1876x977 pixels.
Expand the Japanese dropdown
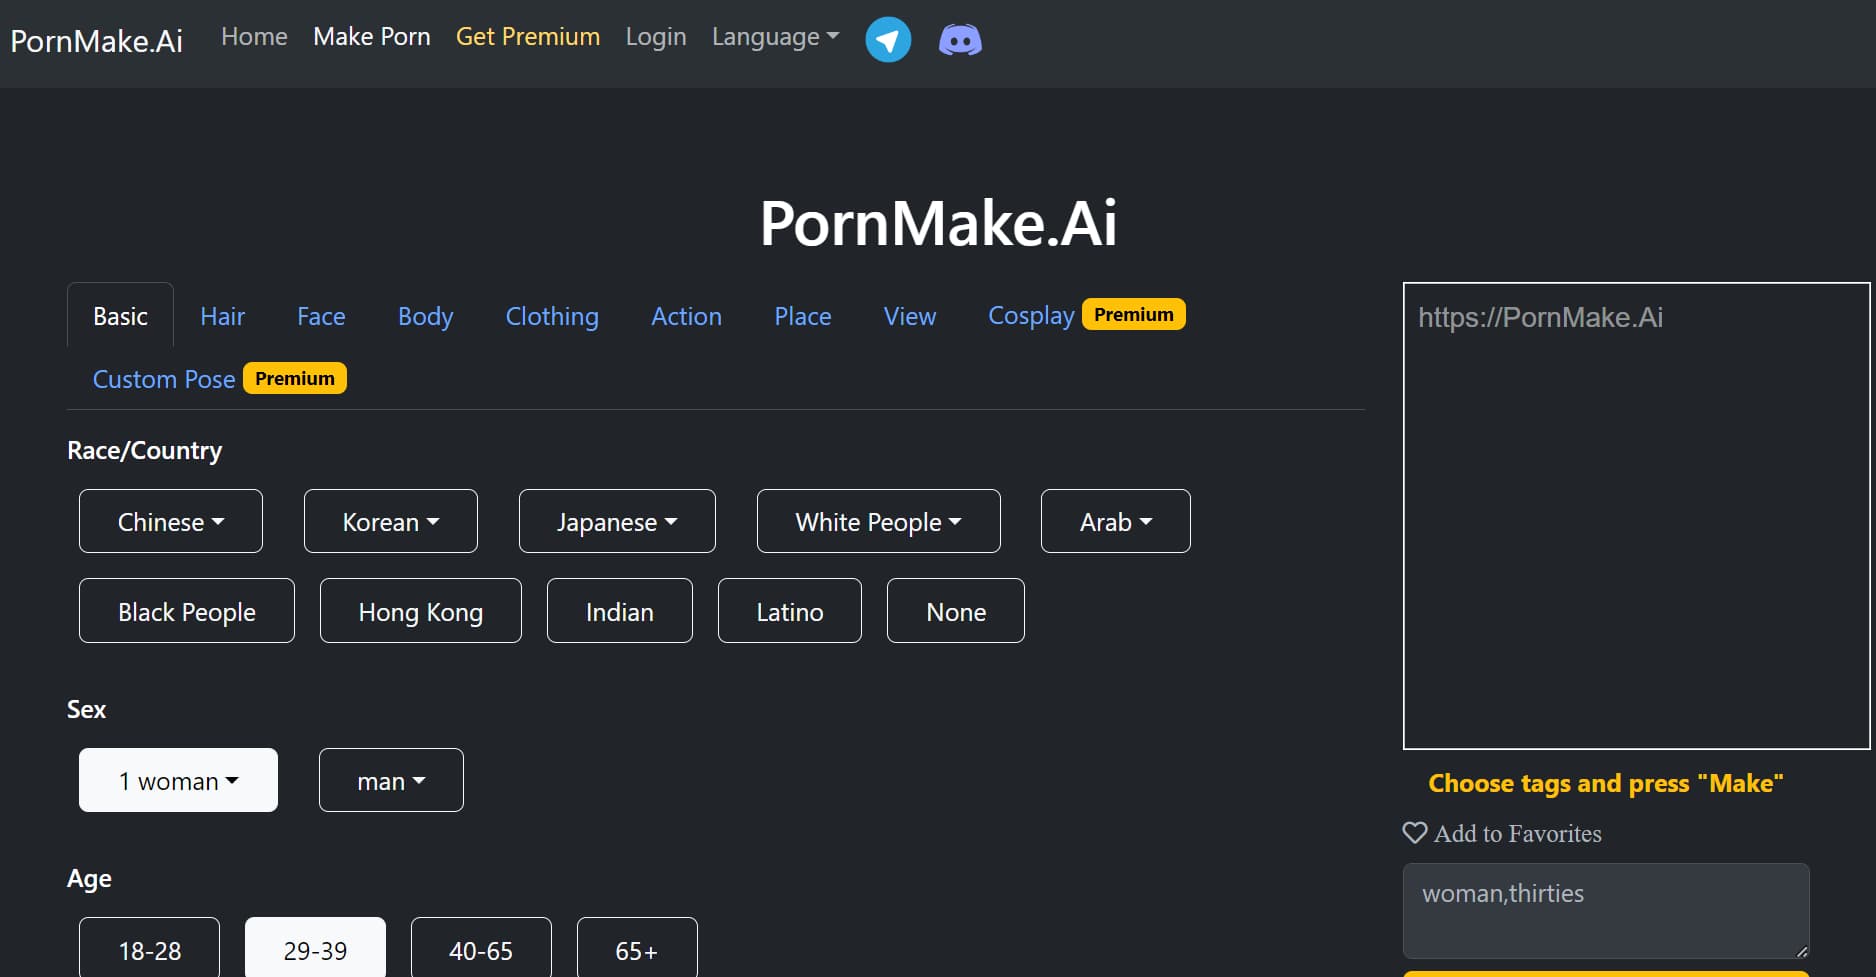(x=617, y=521)
